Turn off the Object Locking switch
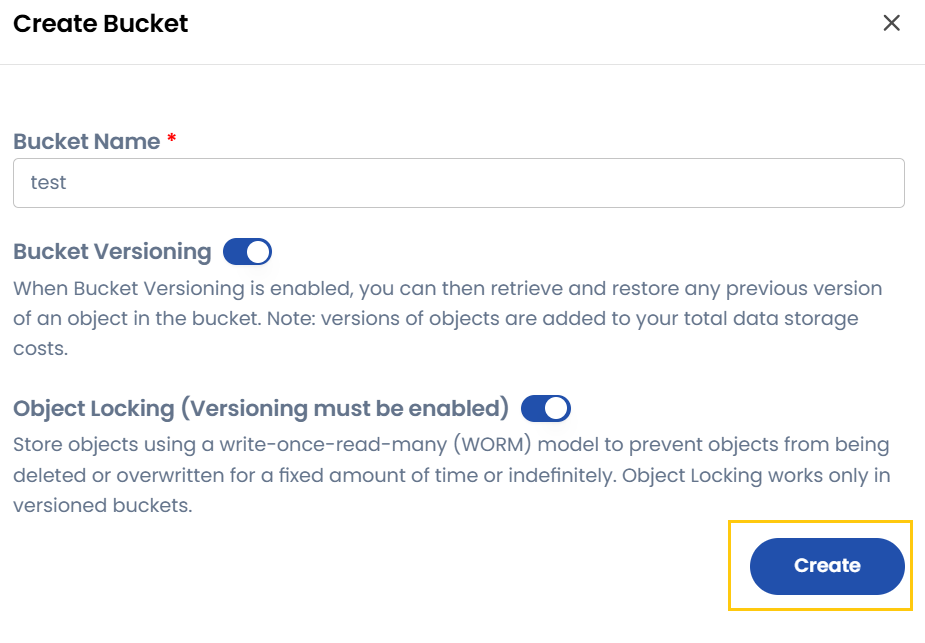The image size is (925, 643). click(x=545, y=408)
